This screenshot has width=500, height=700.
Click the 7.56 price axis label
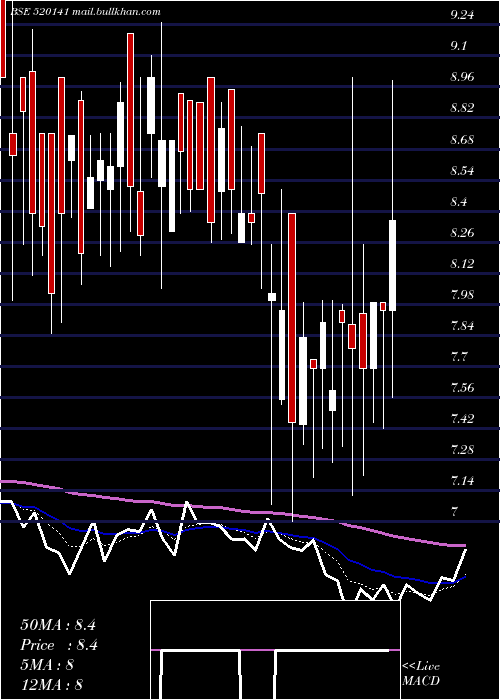click(x=462, y=388)
